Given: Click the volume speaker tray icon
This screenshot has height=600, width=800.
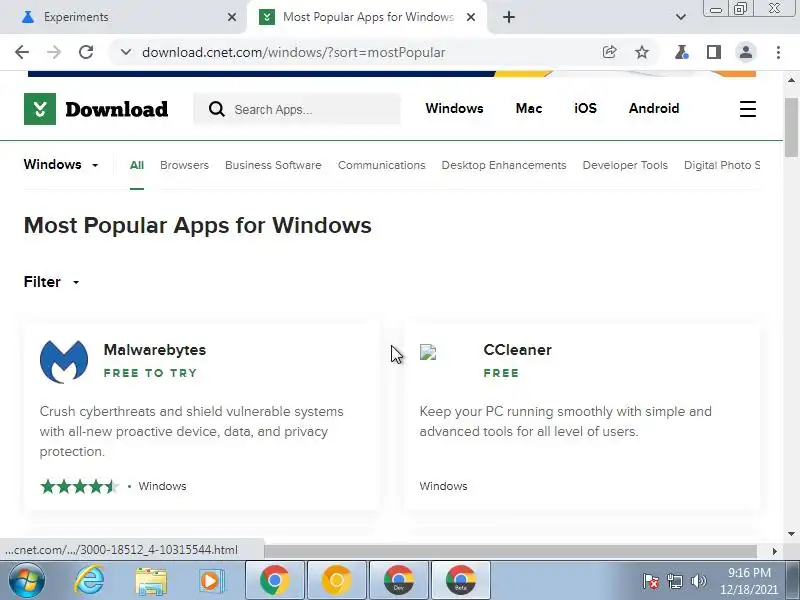Looking at the screenshot, I should (698, 581).
